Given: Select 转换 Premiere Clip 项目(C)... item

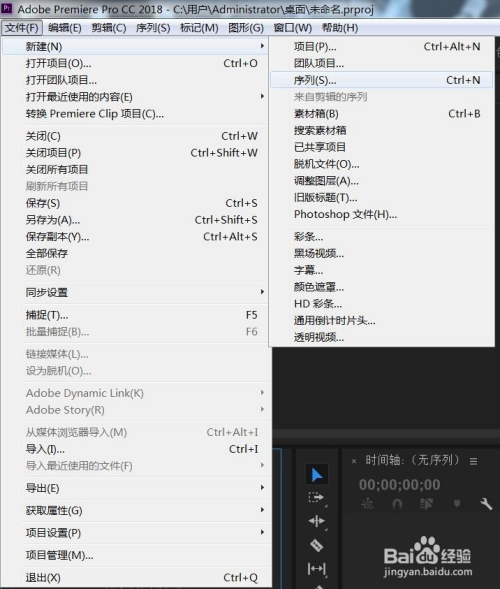Looking at the screenshot, I should coord(135,113).
